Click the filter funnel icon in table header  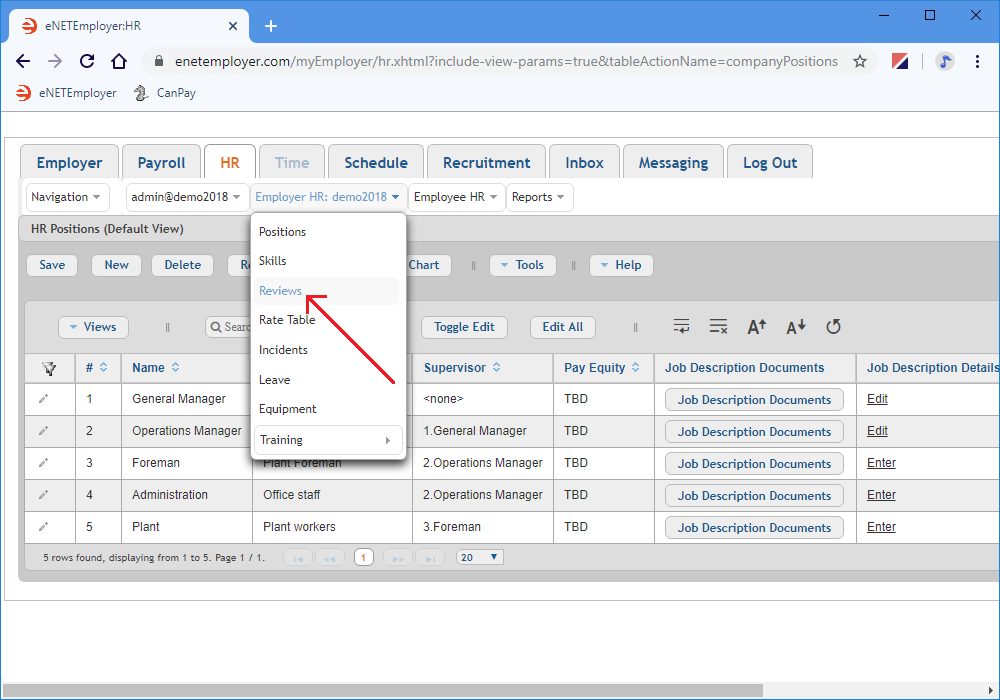49,368
